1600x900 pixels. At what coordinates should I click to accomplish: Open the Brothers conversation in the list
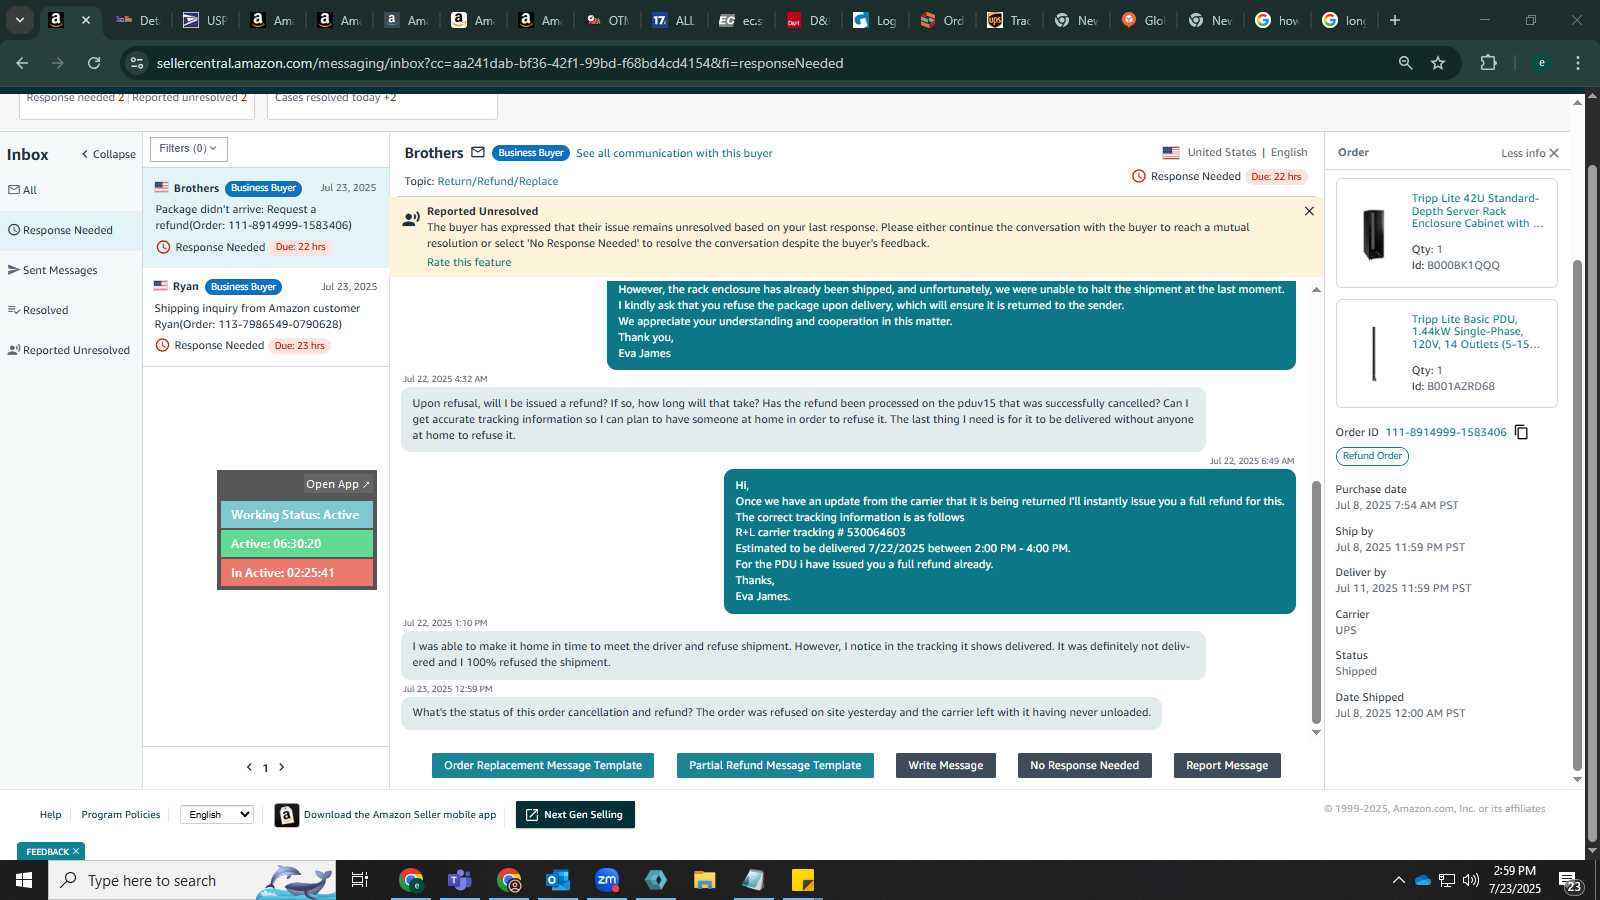pos(266,217)
